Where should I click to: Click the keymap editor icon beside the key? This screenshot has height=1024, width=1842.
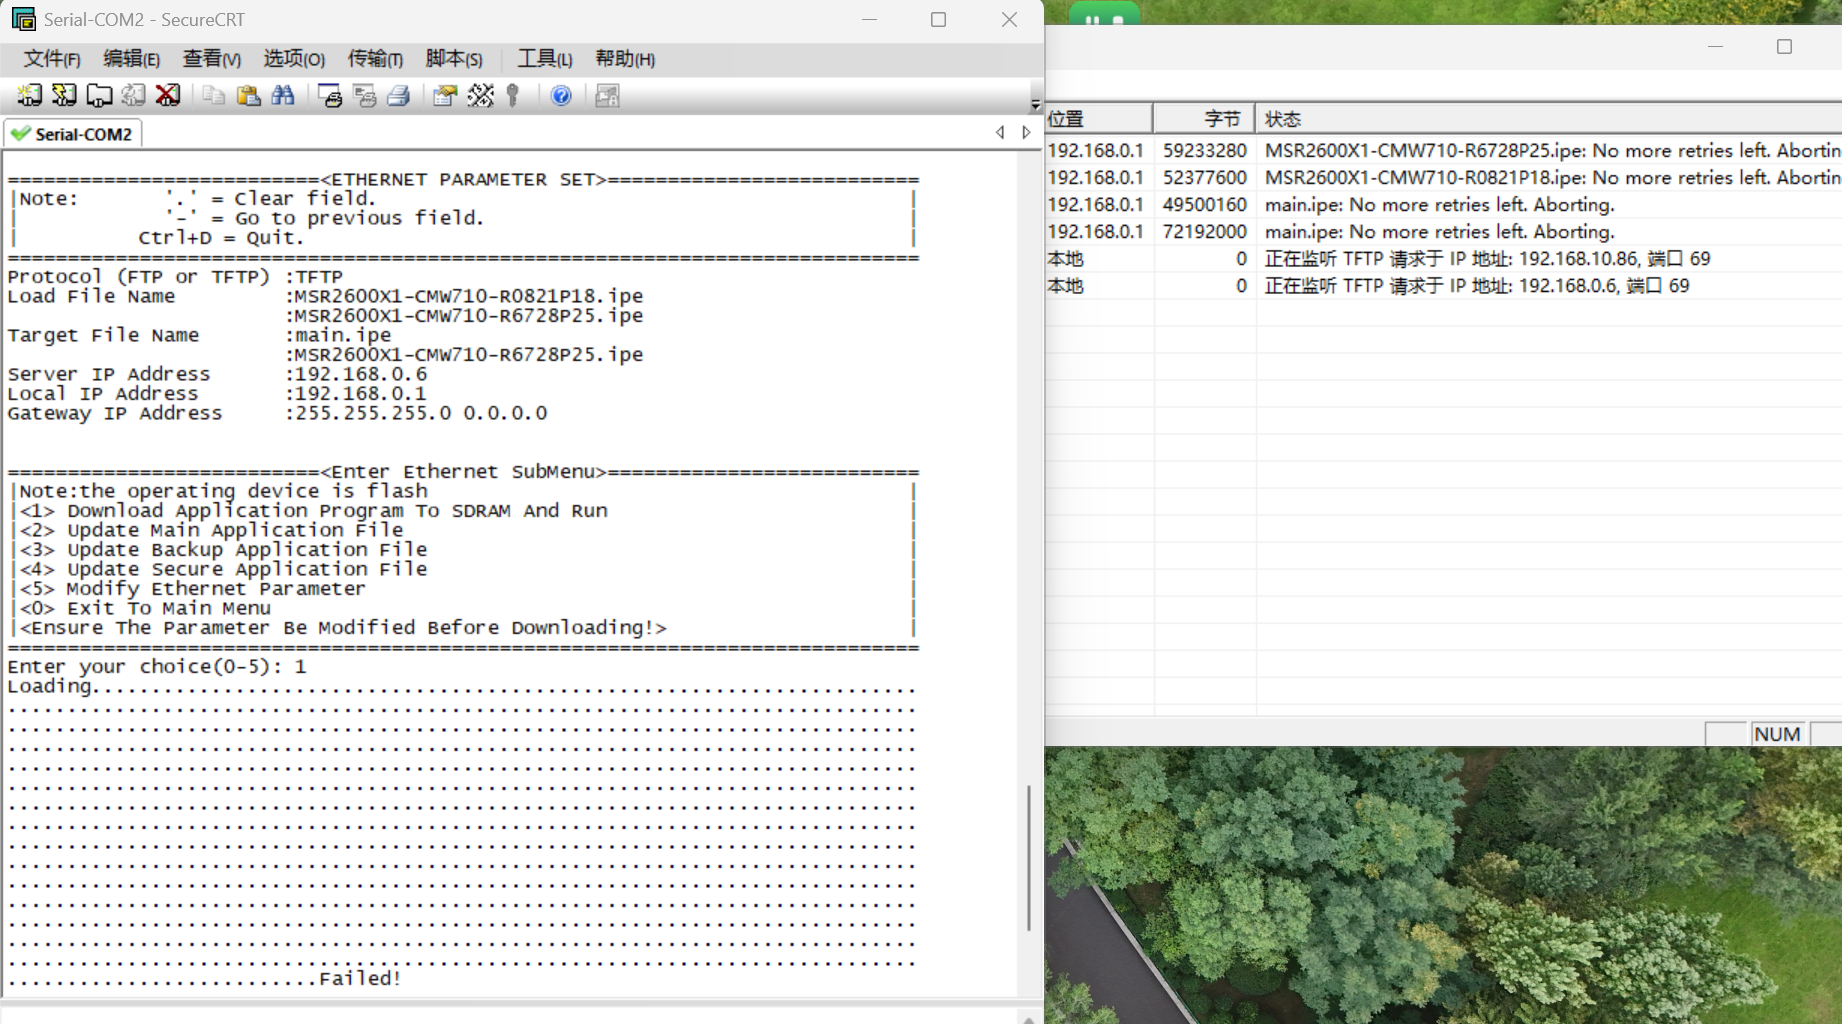(480, 96)
